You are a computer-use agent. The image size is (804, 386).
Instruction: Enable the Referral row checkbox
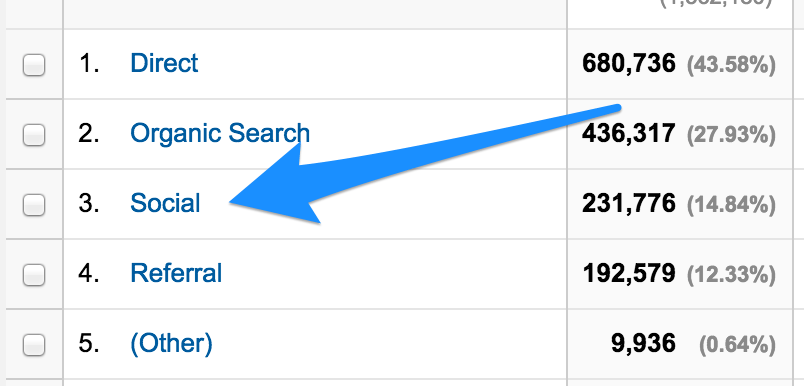click(x=34, y=275)
